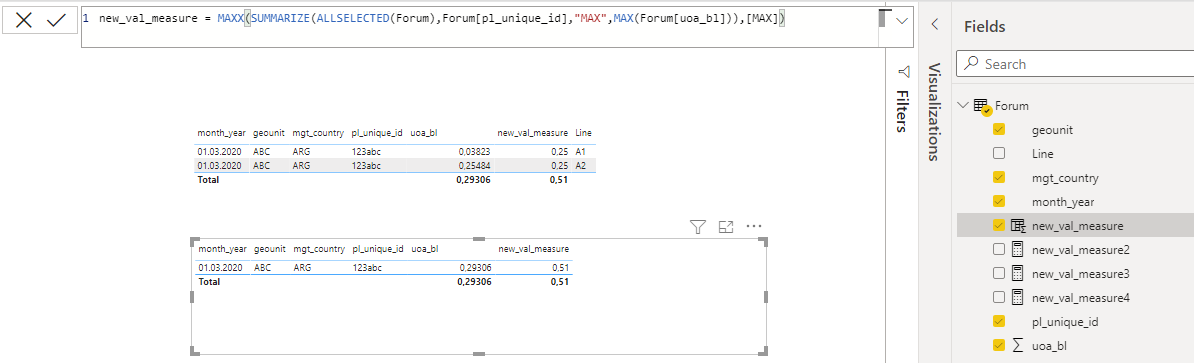The width and height of the screenshot is (1194, 363).
Task: Check the new_val_measure3 checkbox
Action: tap(999, 273)
